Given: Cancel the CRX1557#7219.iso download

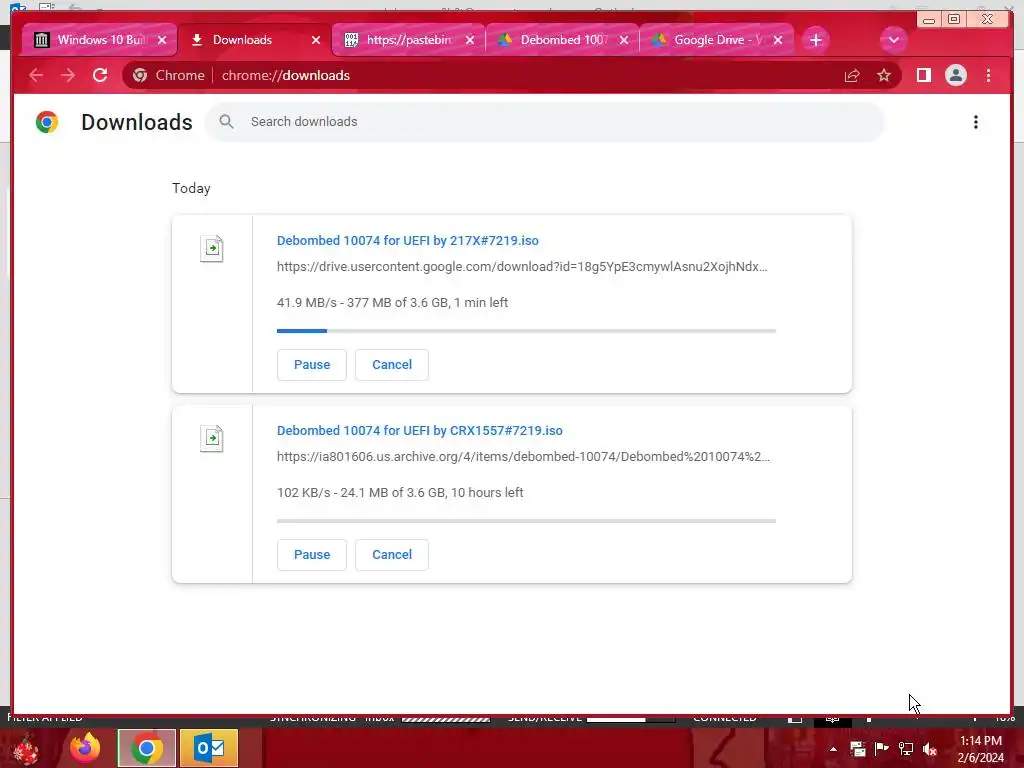Looking at the screenshot, I should point(392,554).
